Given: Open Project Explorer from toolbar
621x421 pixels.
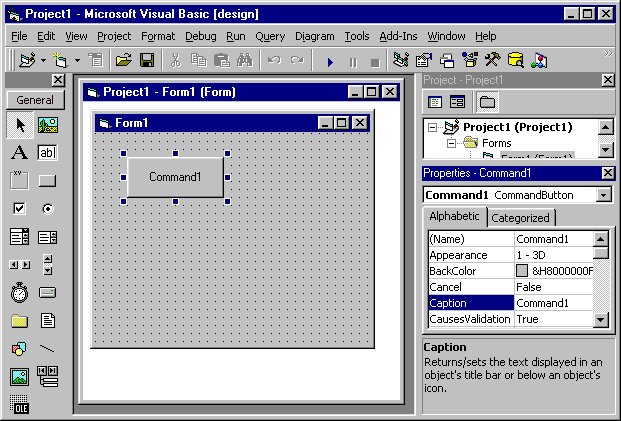Looking at the screenshot, I should (x=400, y=61).
